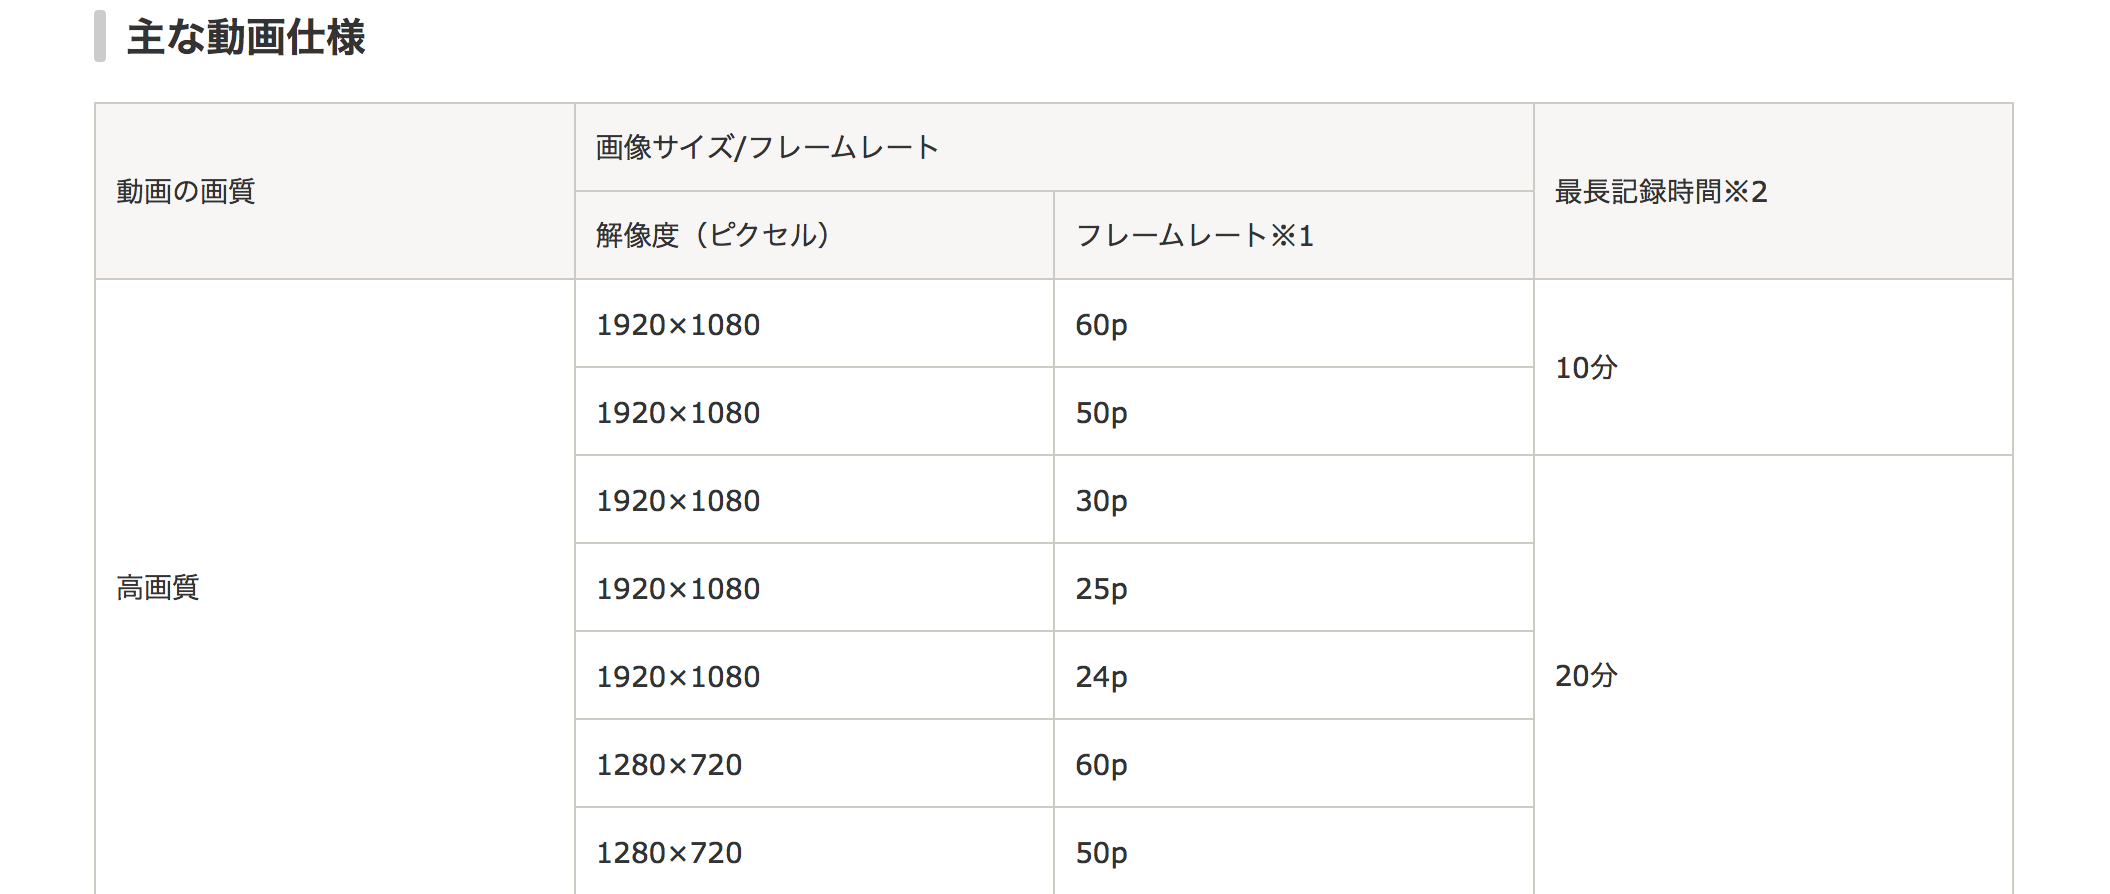The image size is (2110, 894).
Task: Click the フレームレート※1 column header
Action: [1294, 235]
